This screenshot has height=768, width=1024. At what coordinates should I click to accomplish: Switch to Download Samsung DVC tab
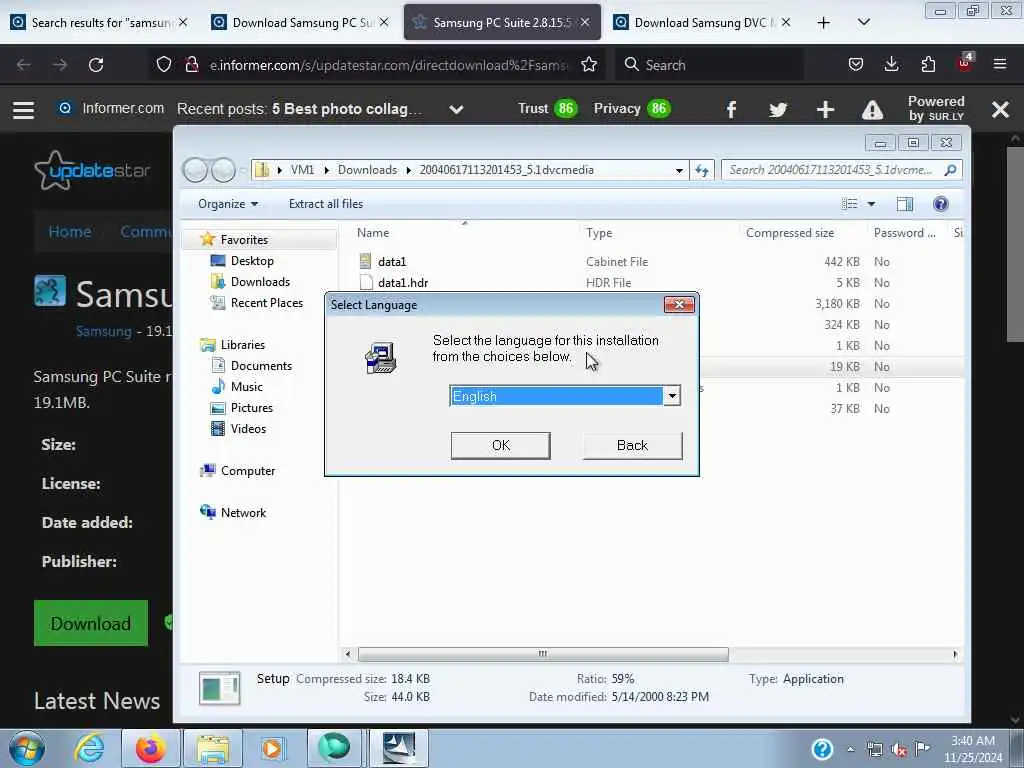(703, 22)
